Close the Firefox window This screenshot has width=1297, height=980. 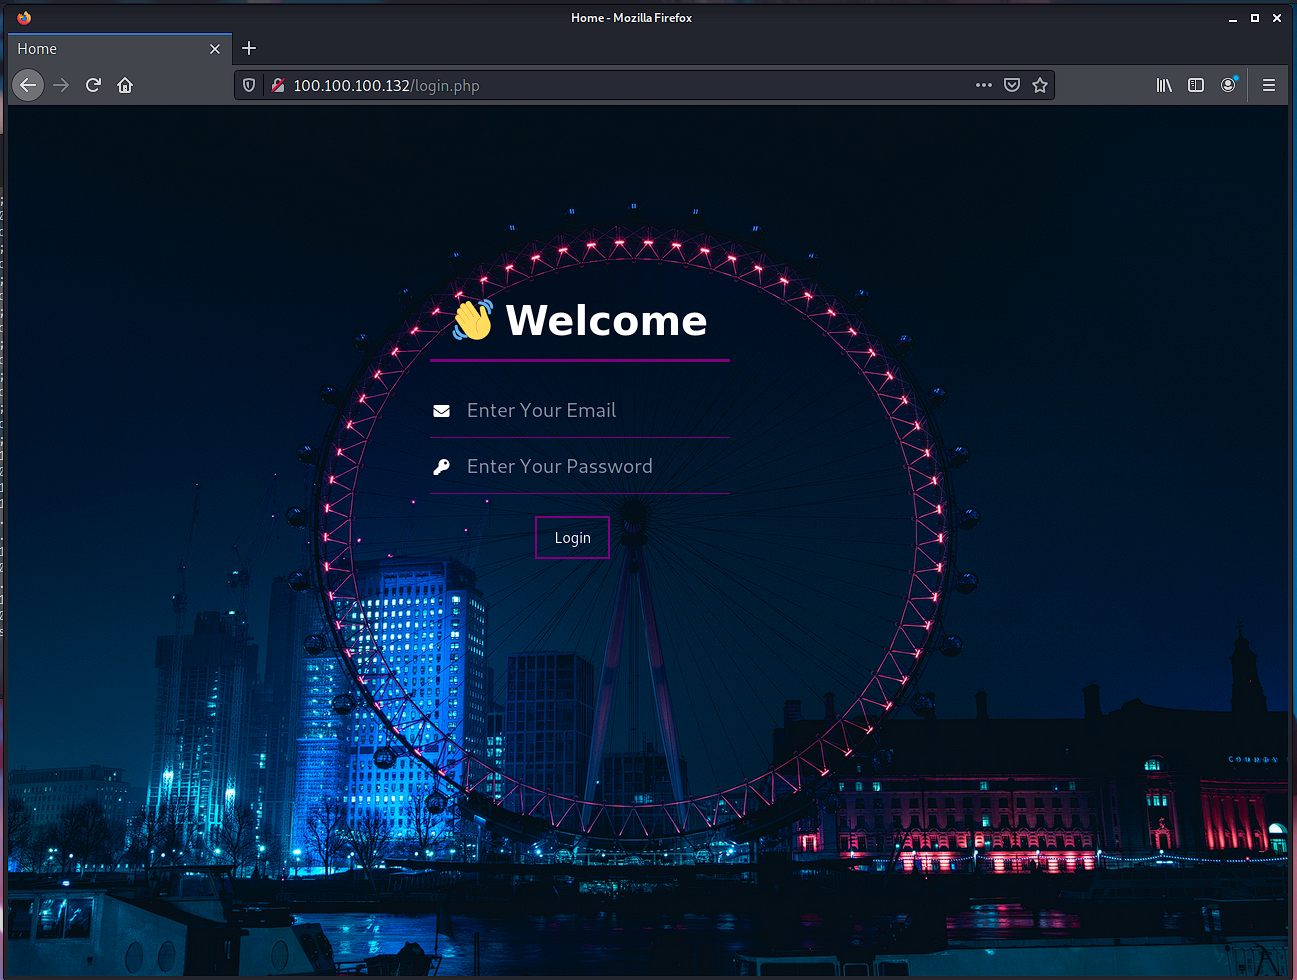pos(1277,18)
